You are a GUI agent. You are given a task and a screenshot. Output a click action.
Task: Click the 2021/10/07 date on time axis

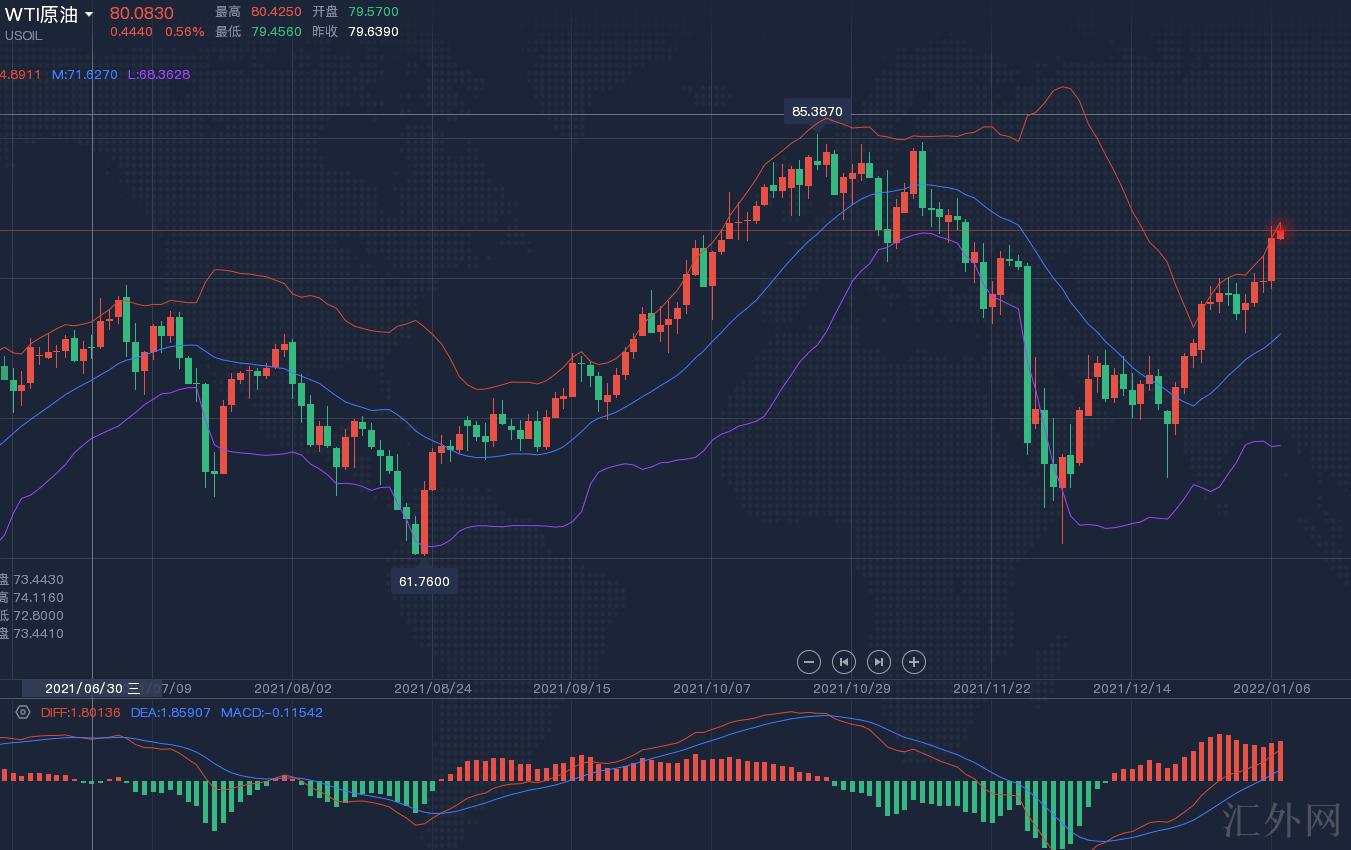pyautogui.click(x=711, y=689)
